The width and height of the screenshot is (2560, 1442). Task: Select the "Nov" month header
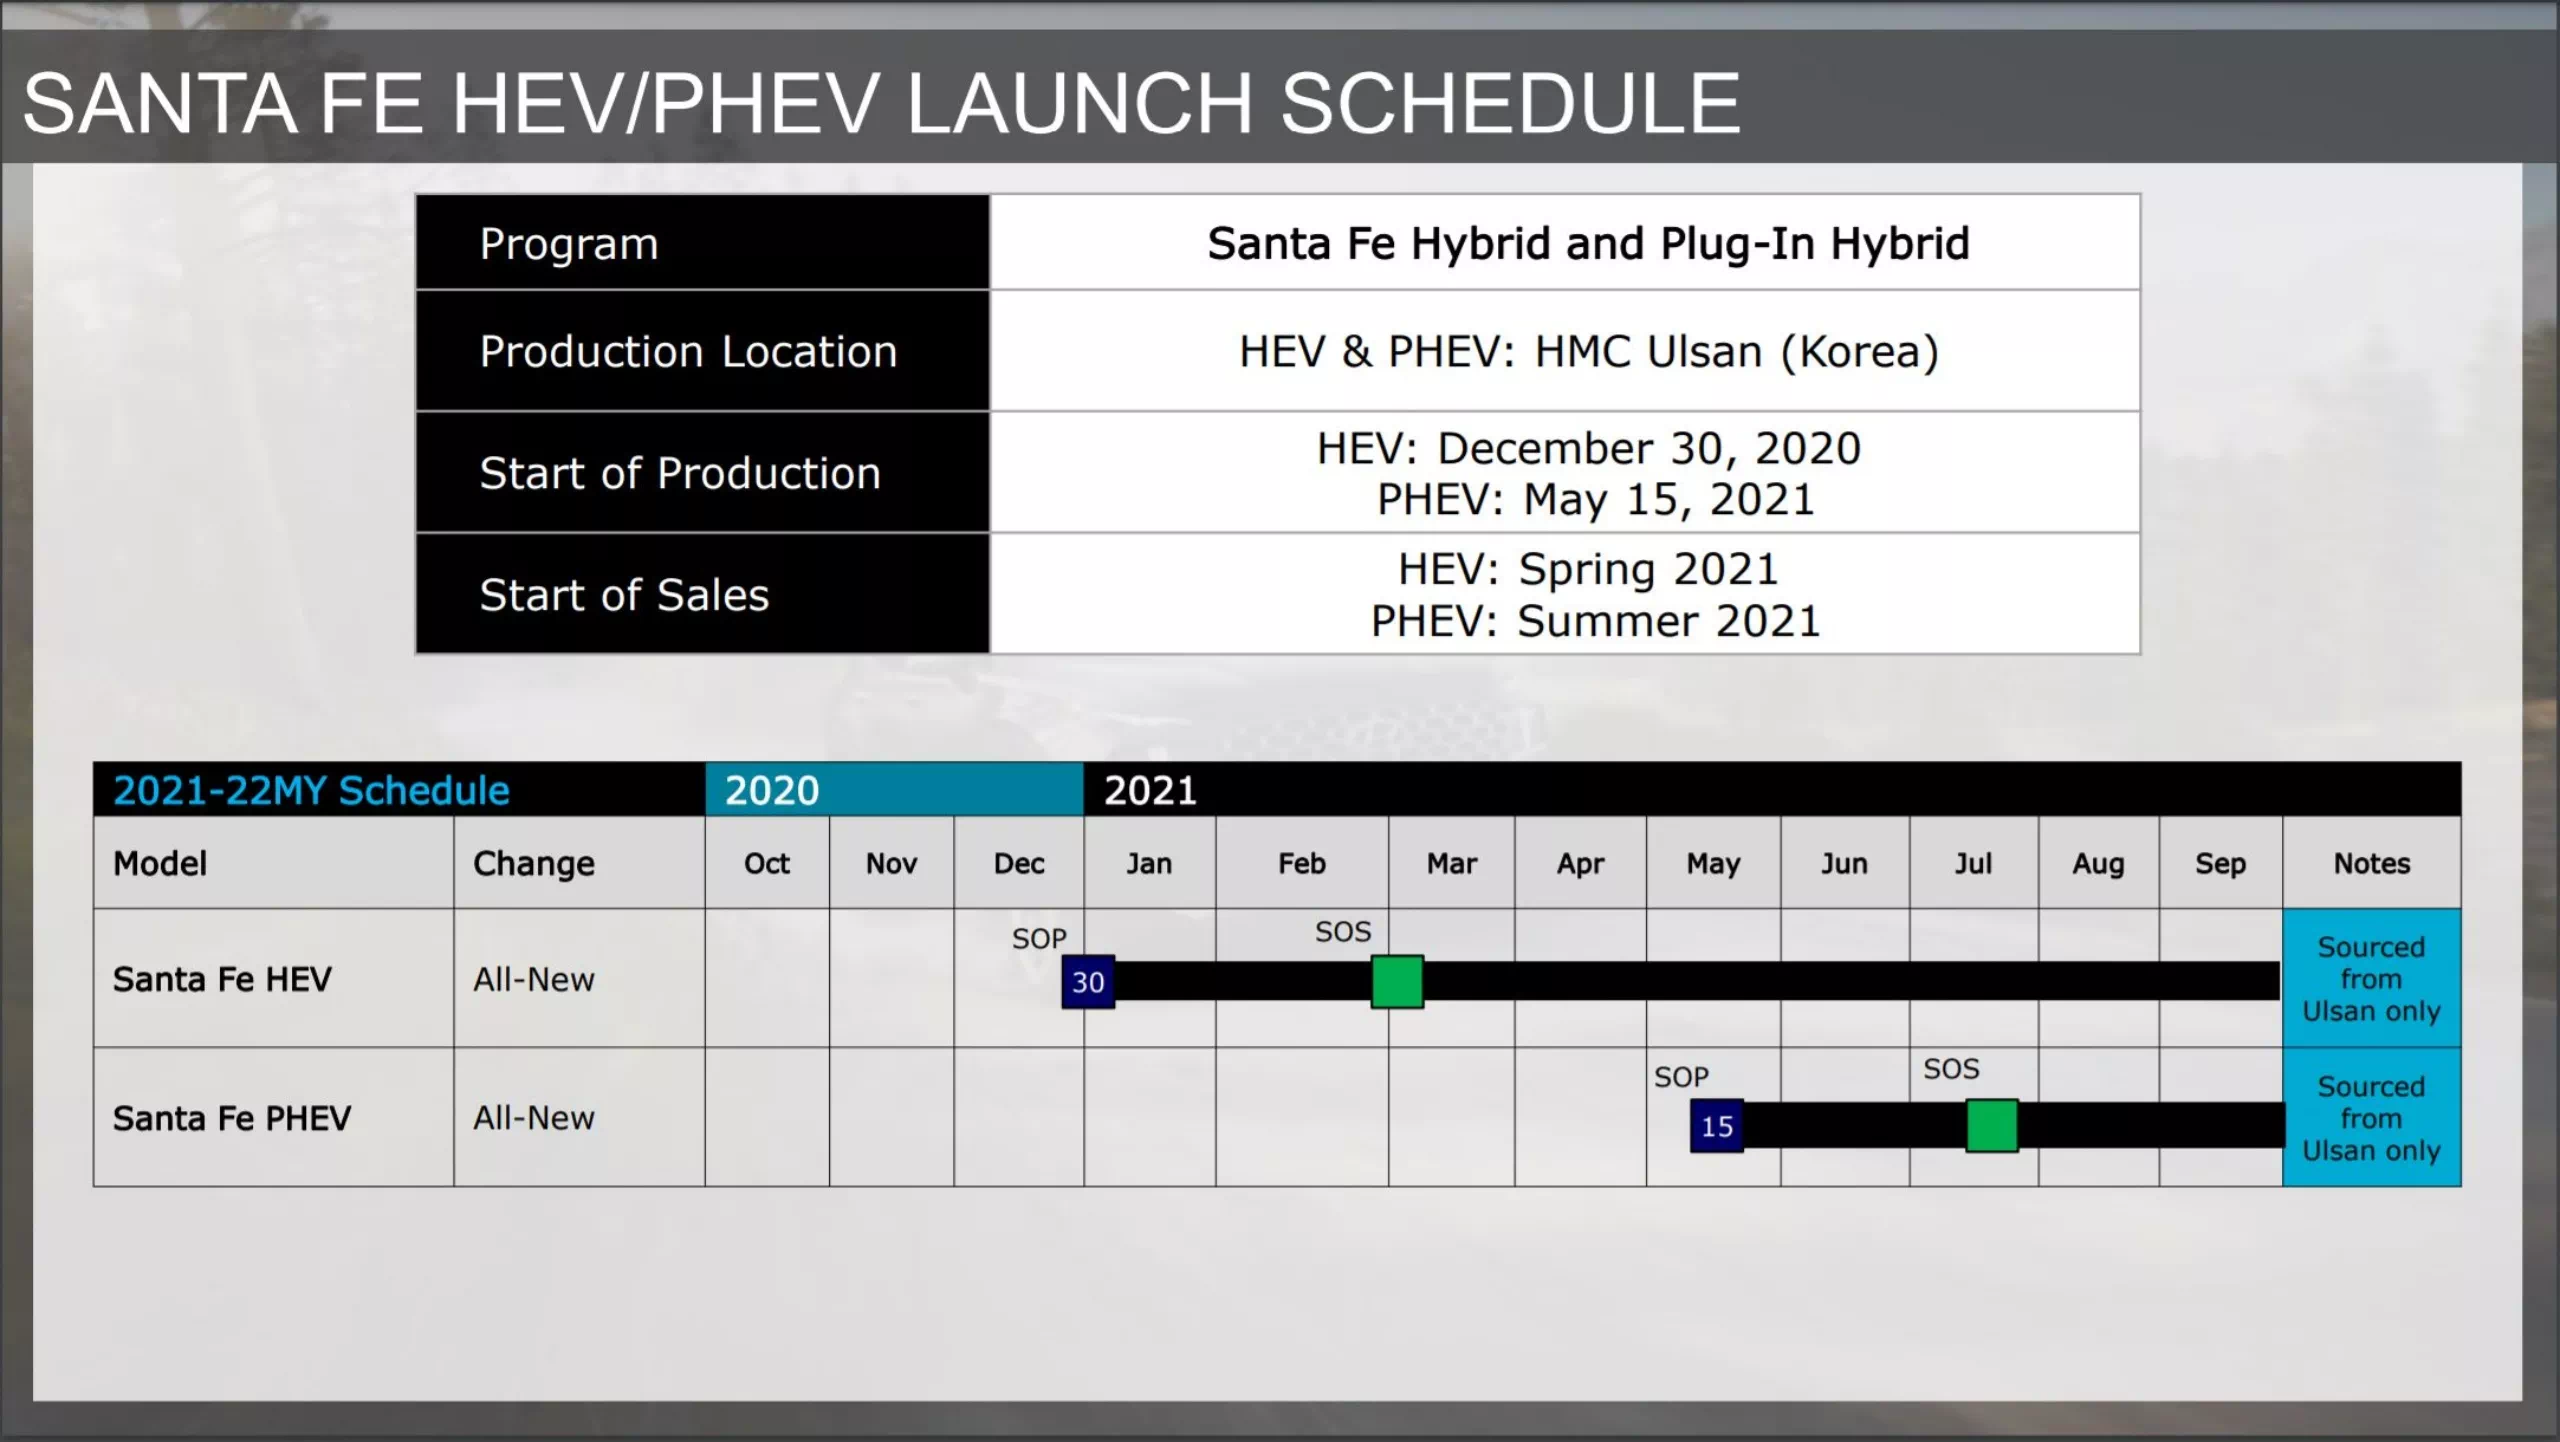coord(891,863)
